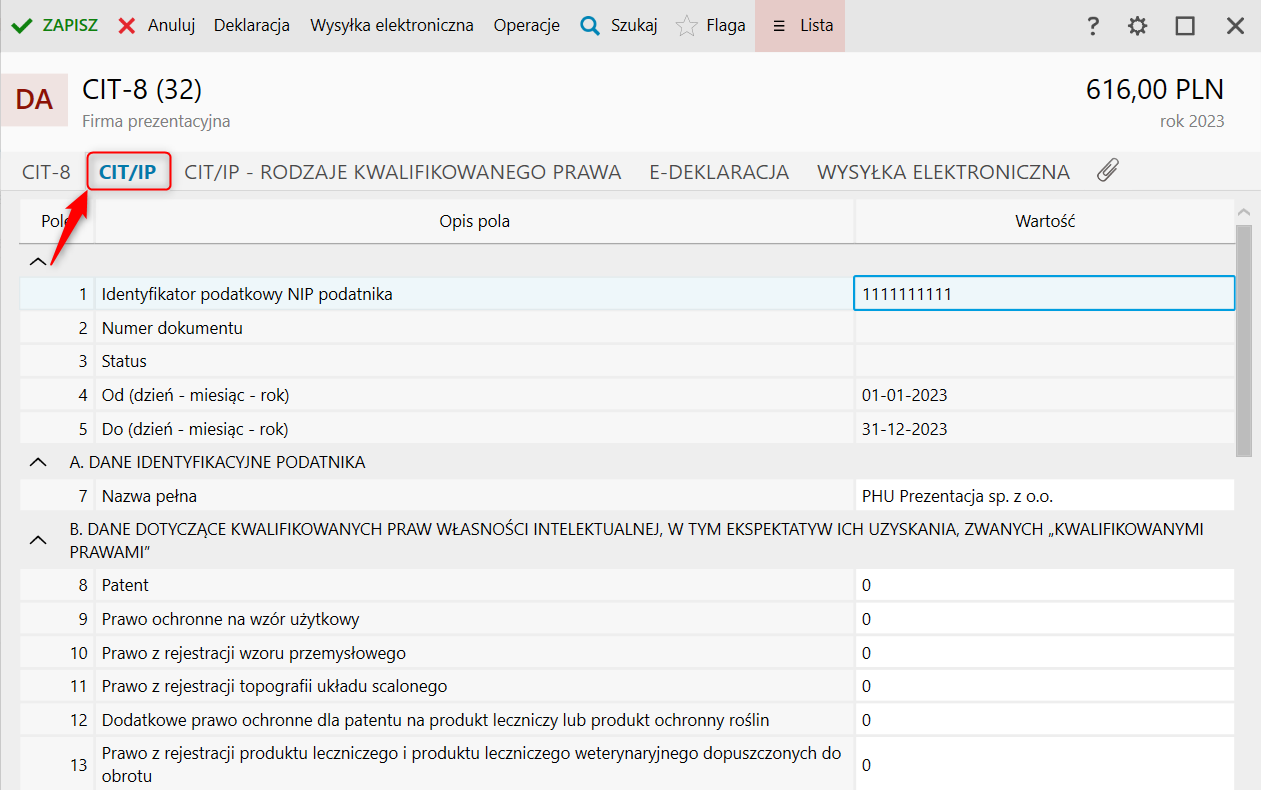Collapse the top header fields section
1261x790 pixels.
(38, 261)
